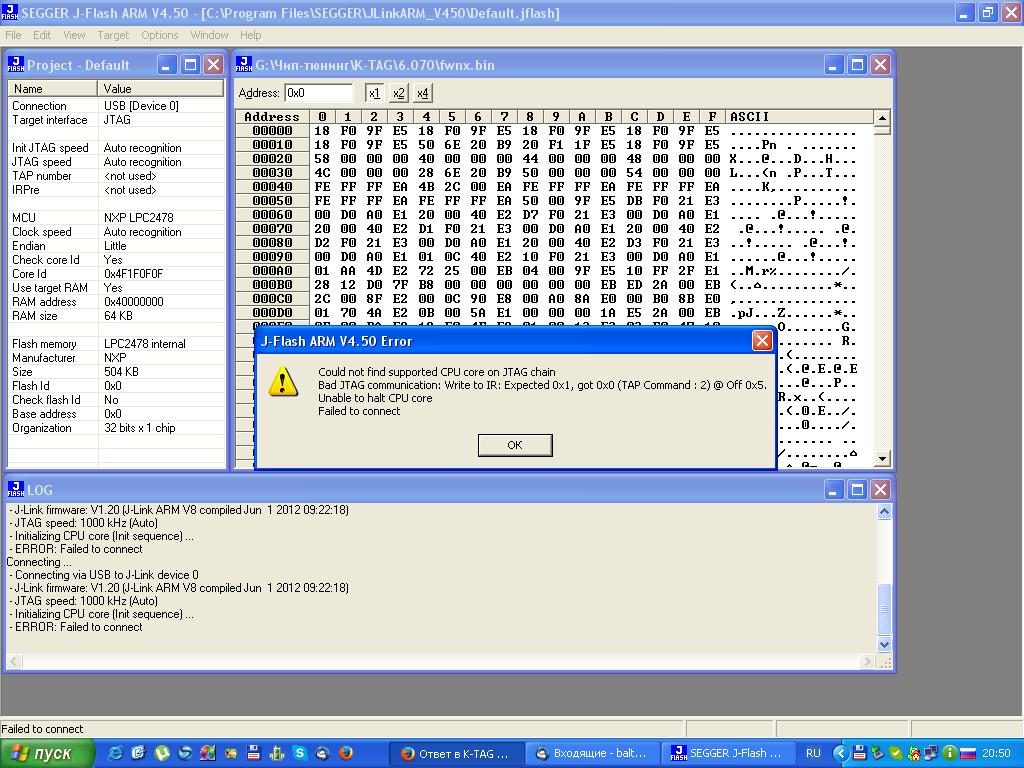Launch Thunderbird from the quick launch bar

[323, 754]
